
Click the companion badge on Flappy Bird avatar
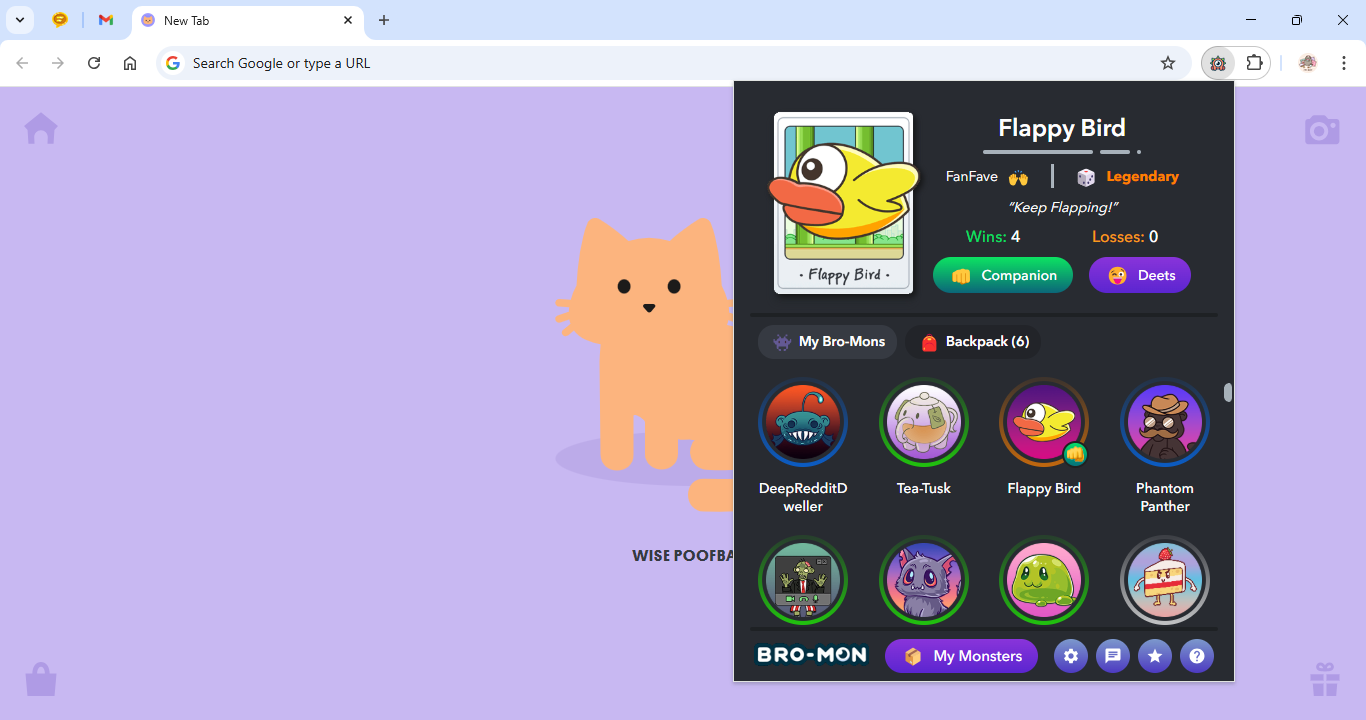(1075, 454)
